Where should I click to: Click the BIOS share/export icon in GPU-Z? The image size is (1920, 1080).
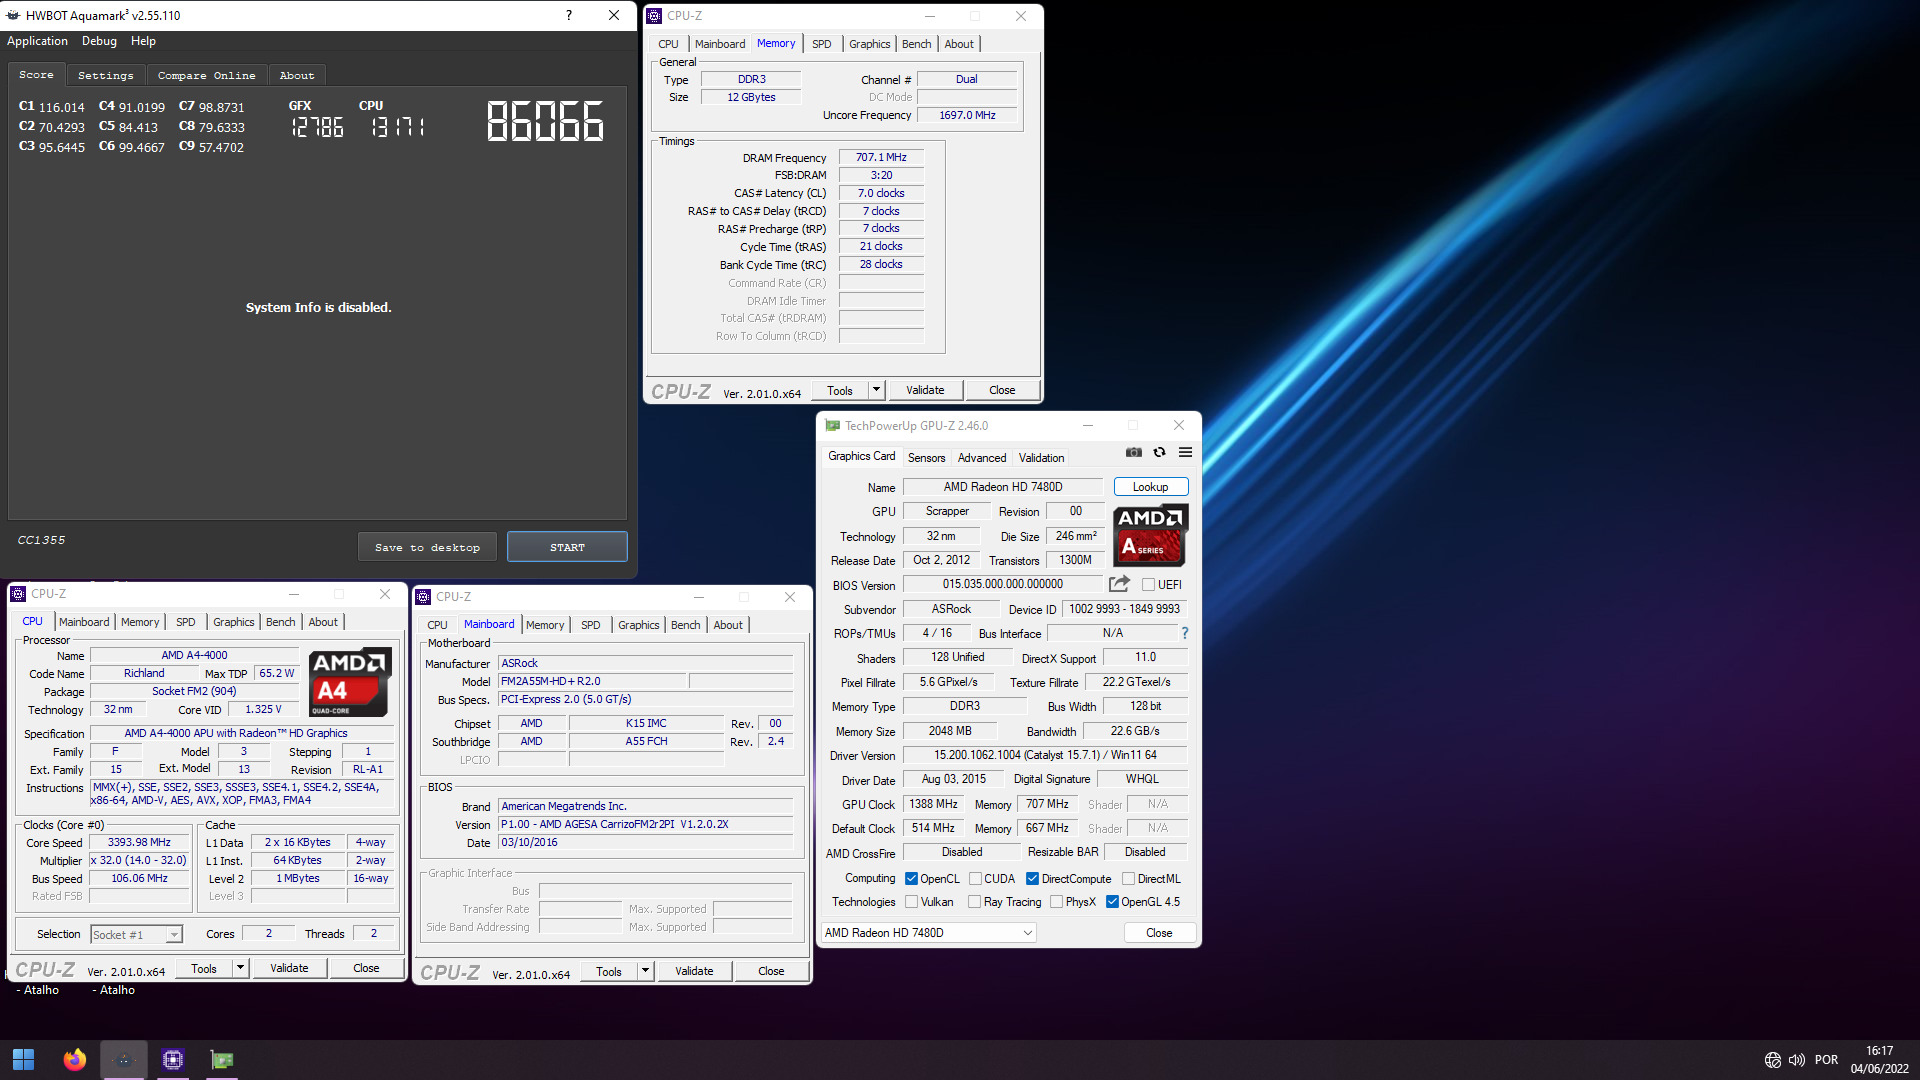coord(1119,584)
